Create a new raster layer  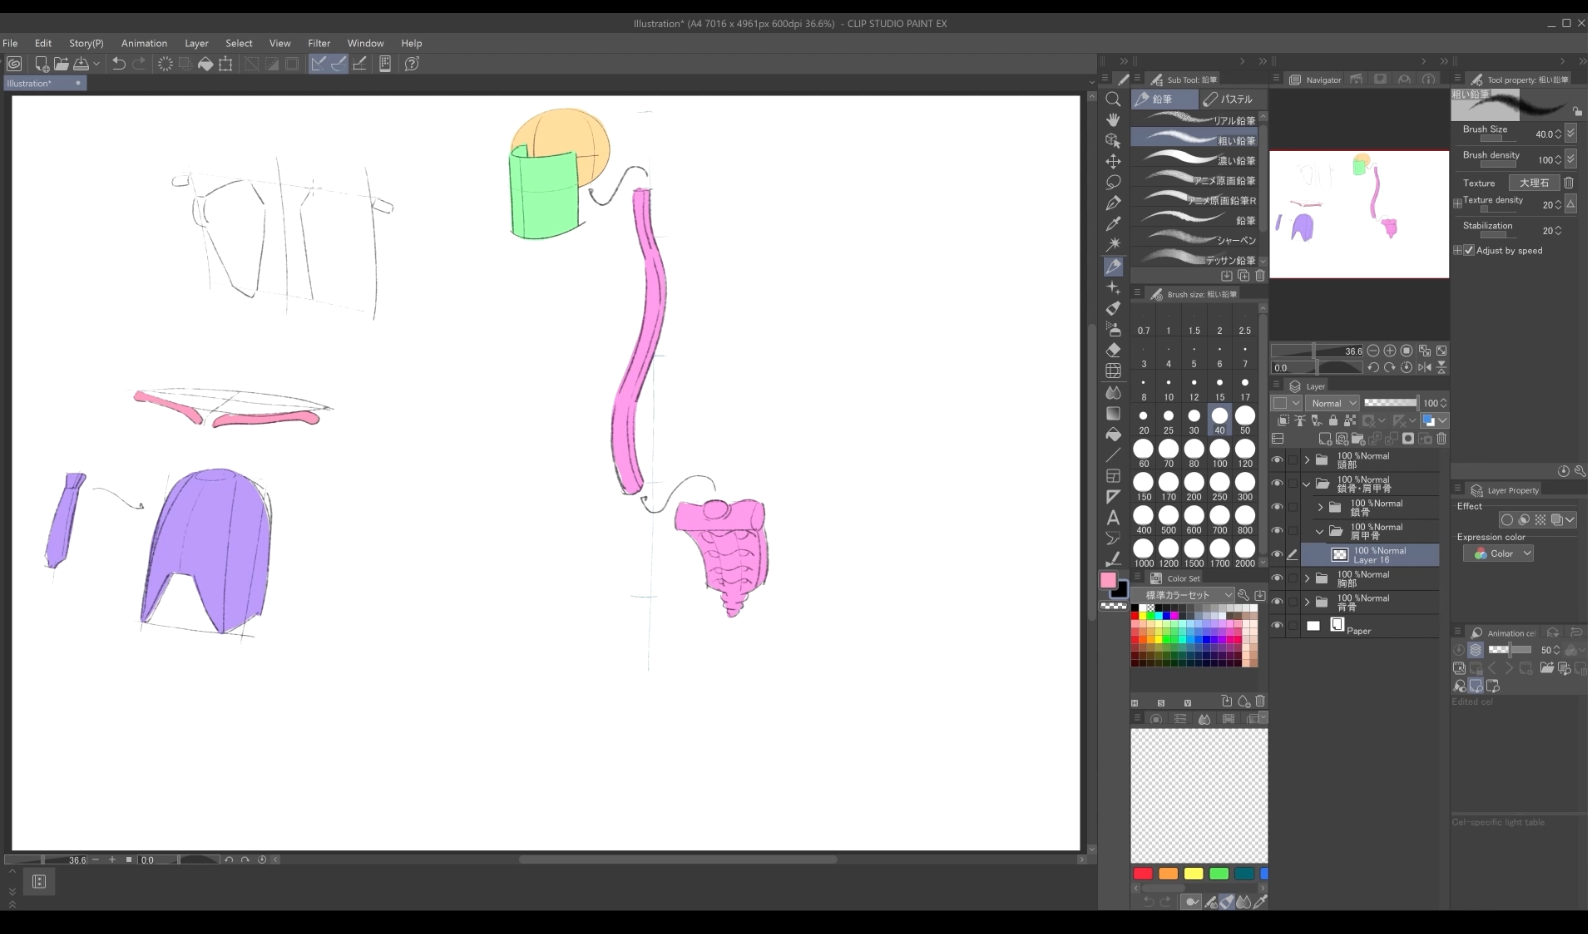pos(1325,439)
